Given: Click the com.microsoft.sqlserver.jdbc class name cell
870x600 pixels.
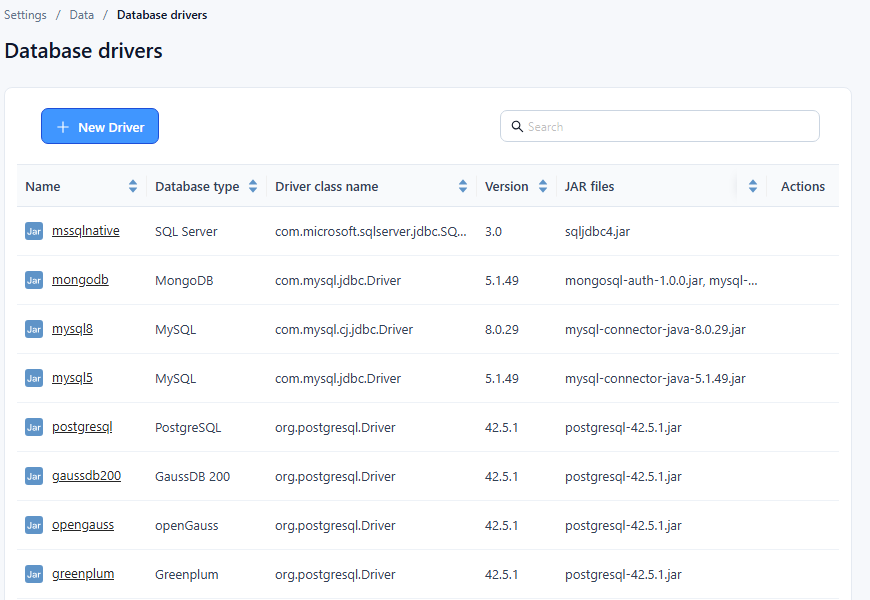Looking at the screenshot, I should [371, 231].
